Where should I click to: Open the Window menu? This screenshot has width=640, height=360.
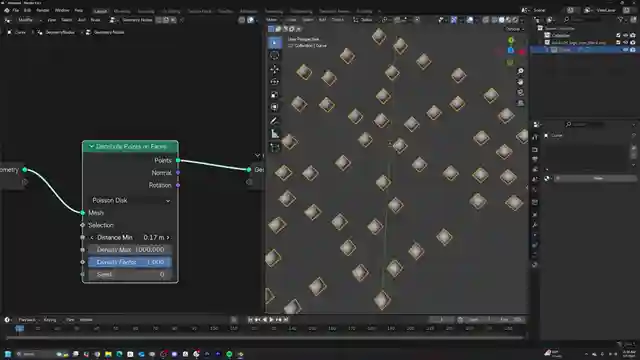point(62,10)
